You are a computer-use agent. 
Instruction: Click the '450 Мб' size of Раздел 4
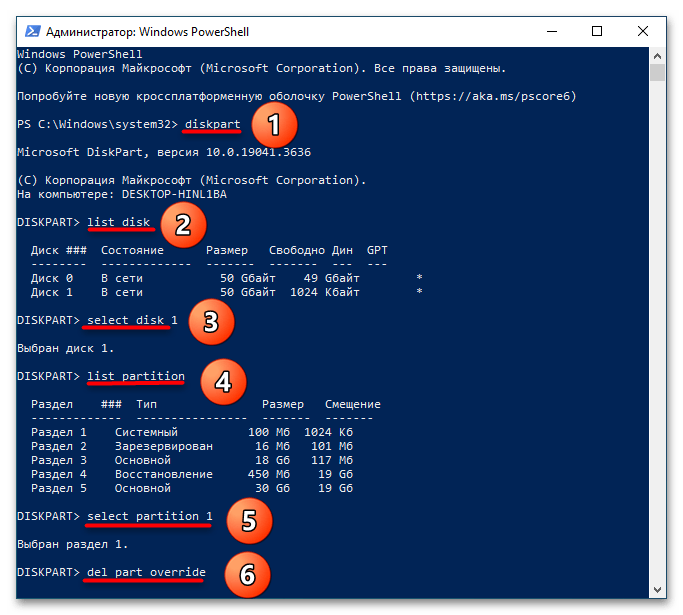pos(269,474)
